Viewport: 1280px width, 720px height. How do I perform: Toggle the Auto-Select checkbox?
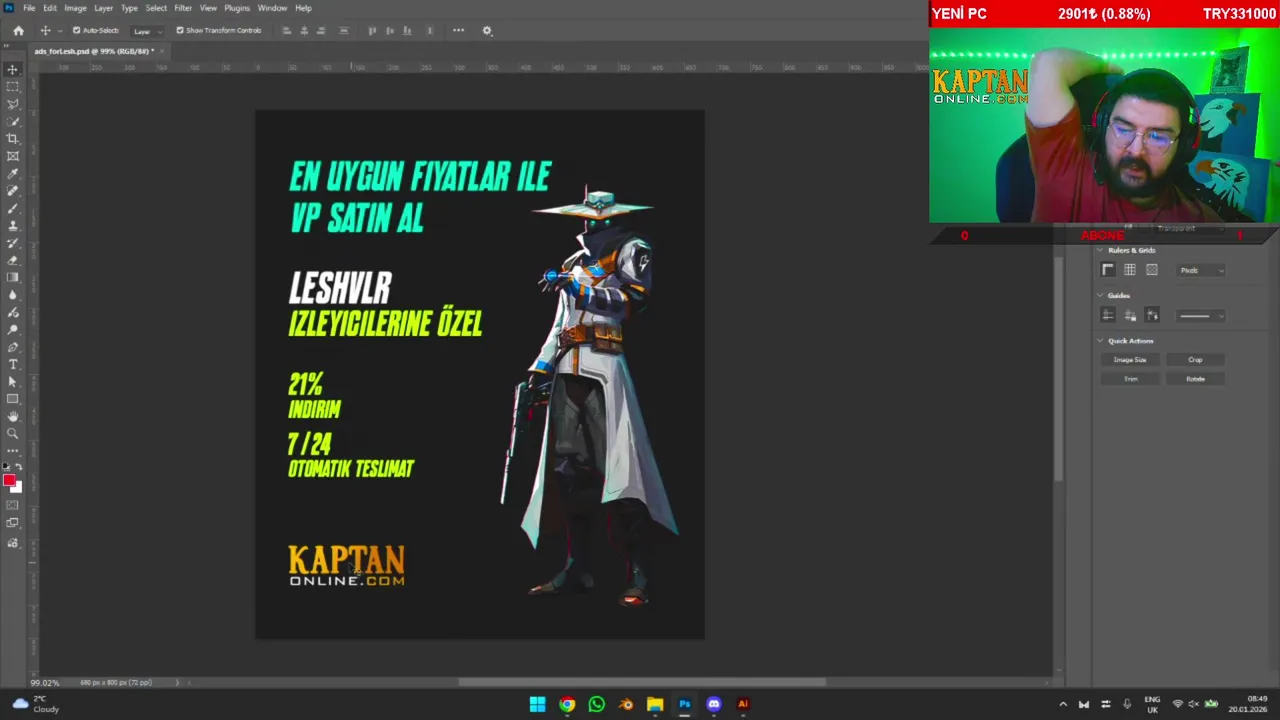[x=76, y=30]
